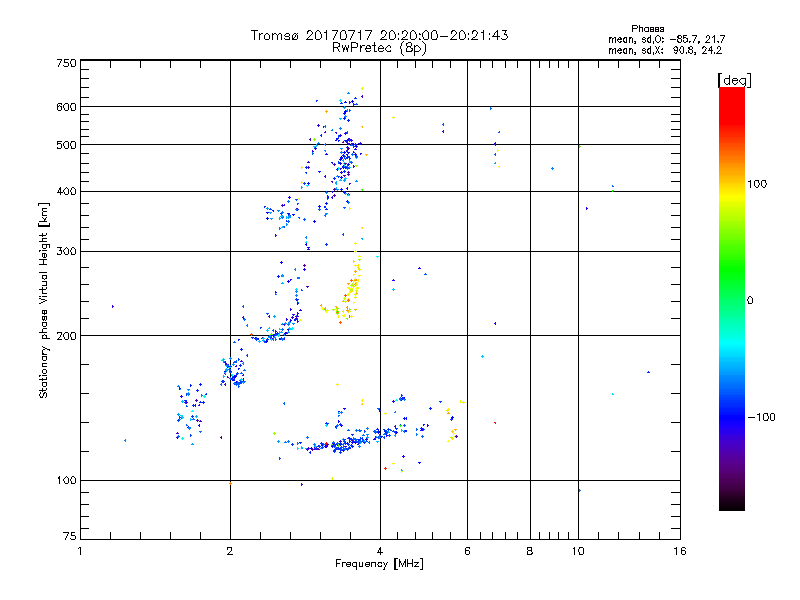This screenshot has width=800, height=600.
Task: Click the "mean, sd,O: -85.7, 21.7" line
Action: (666, 39)
